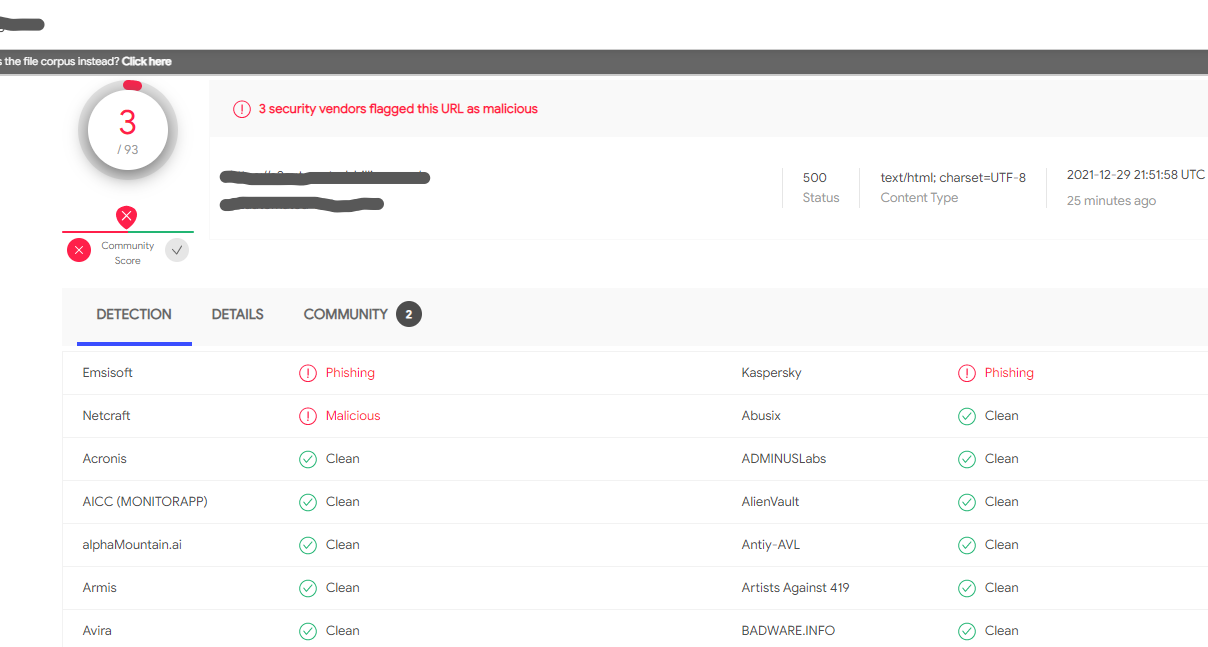Click the red X community vote button
Screen dimensions: 1208x647
click(79, 250)
